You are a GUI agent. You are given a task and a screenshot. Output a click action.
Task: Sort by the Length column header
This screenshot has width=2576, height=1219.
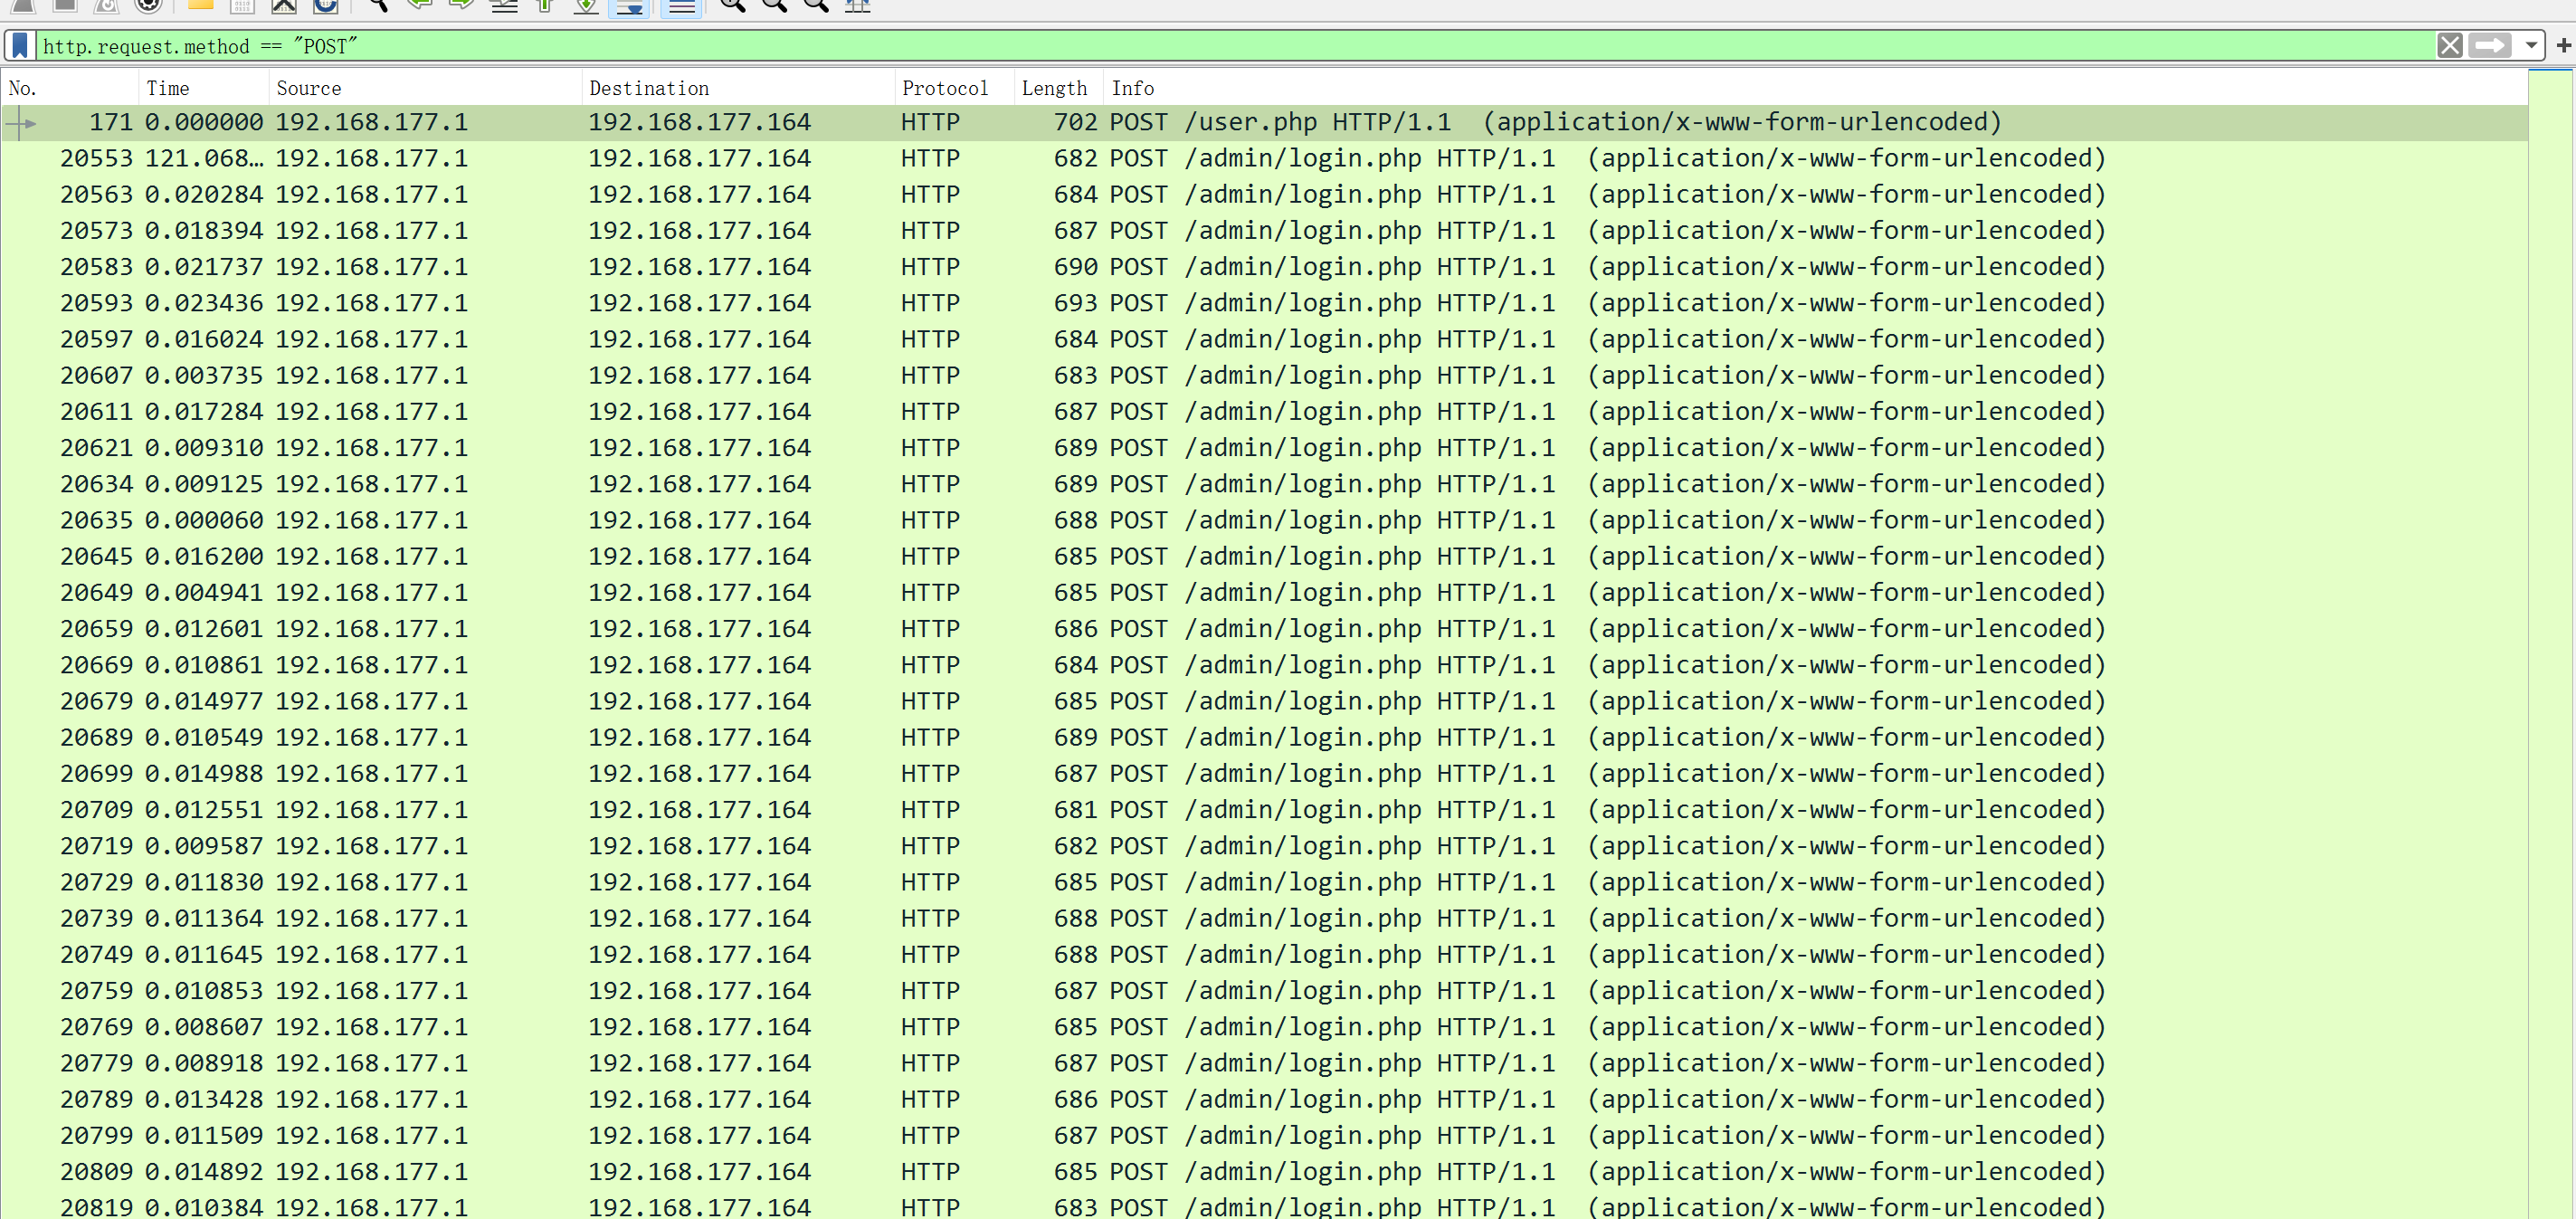[x=1053, y=88]
